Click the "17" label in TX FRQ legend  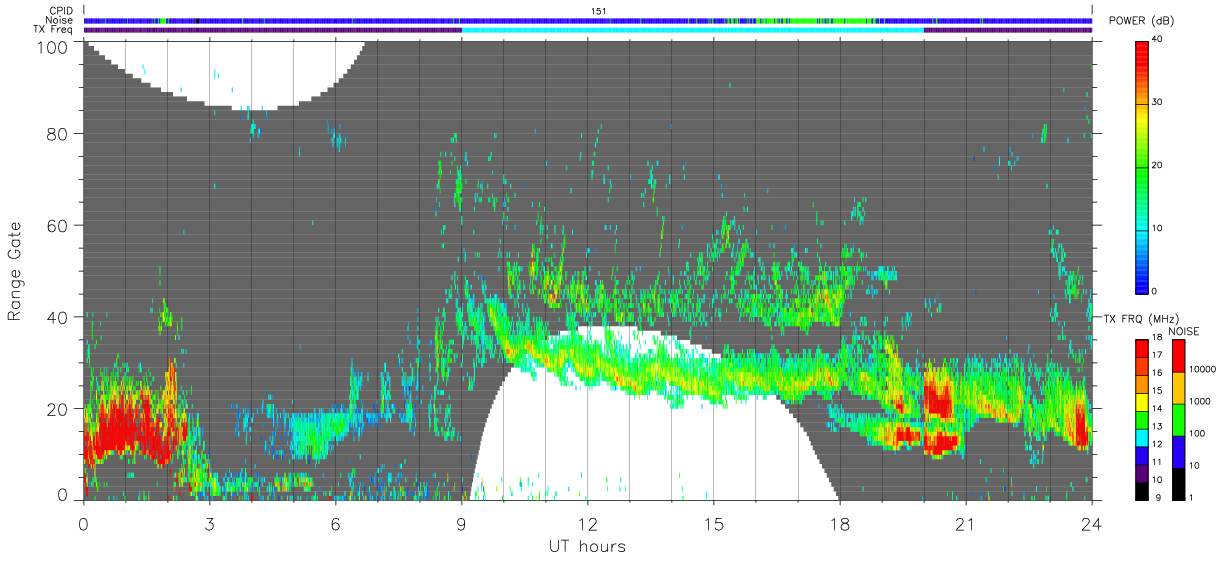point(1157,355)
